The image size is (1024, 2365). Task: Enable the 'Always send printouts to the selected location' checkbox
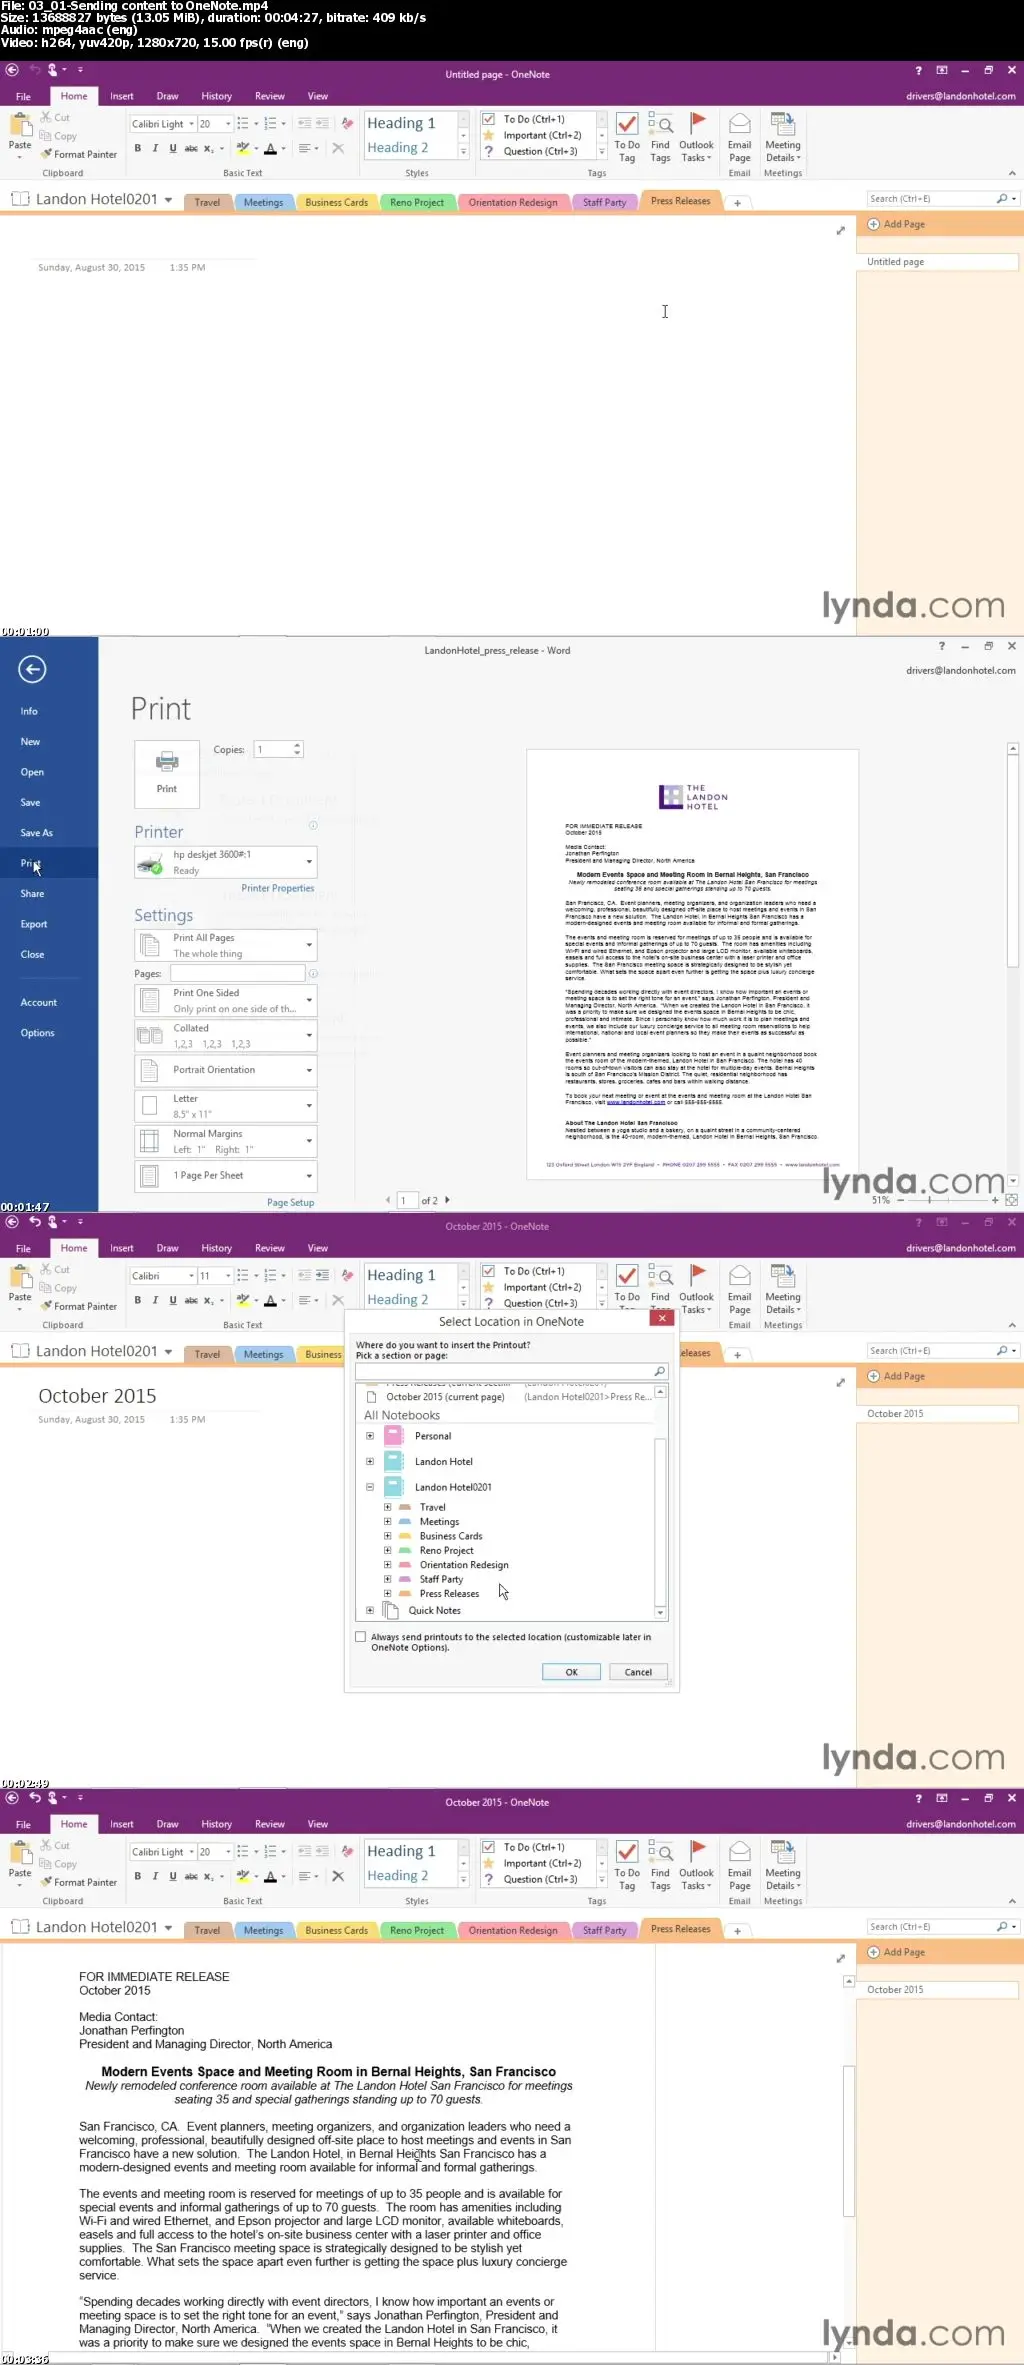361,1637
